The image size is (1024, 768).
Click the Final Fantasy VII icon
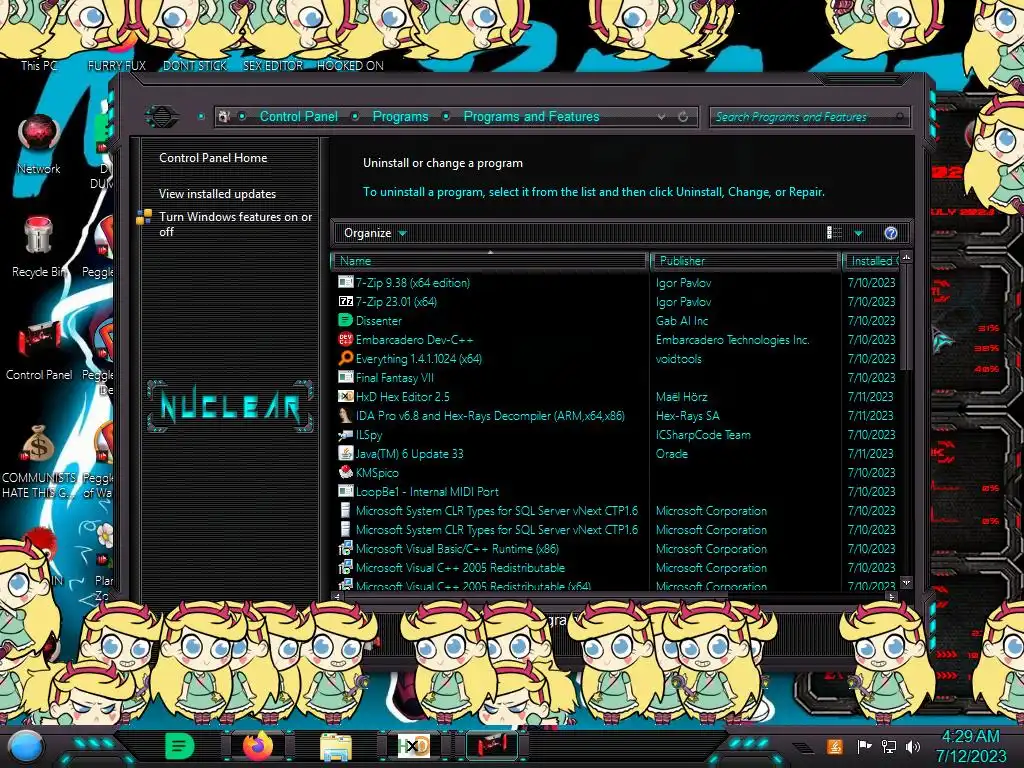(x=345, y=377)
